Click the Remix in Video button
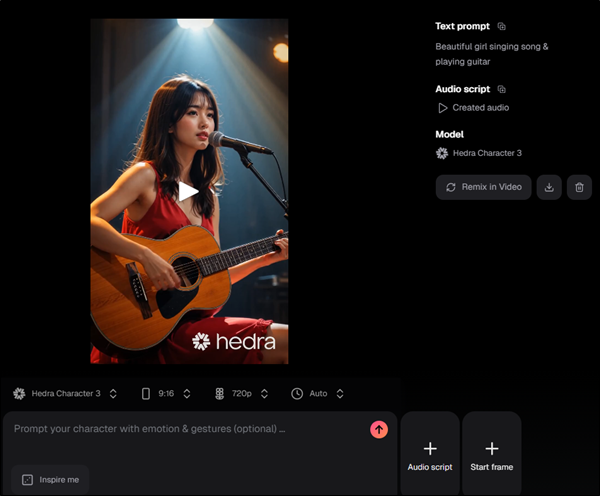 click(483, 187)
